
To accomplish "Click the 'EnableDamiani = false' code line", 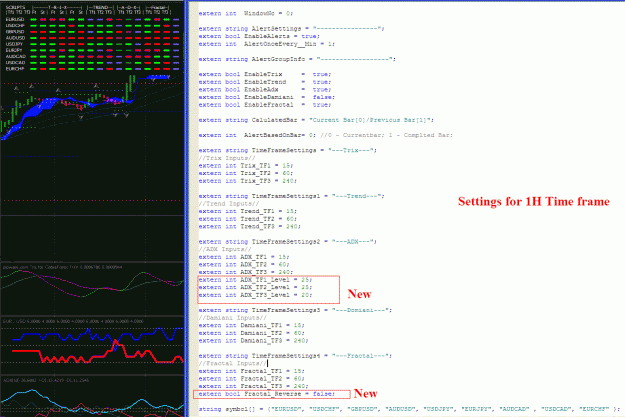I will click(x=267, y=97).
